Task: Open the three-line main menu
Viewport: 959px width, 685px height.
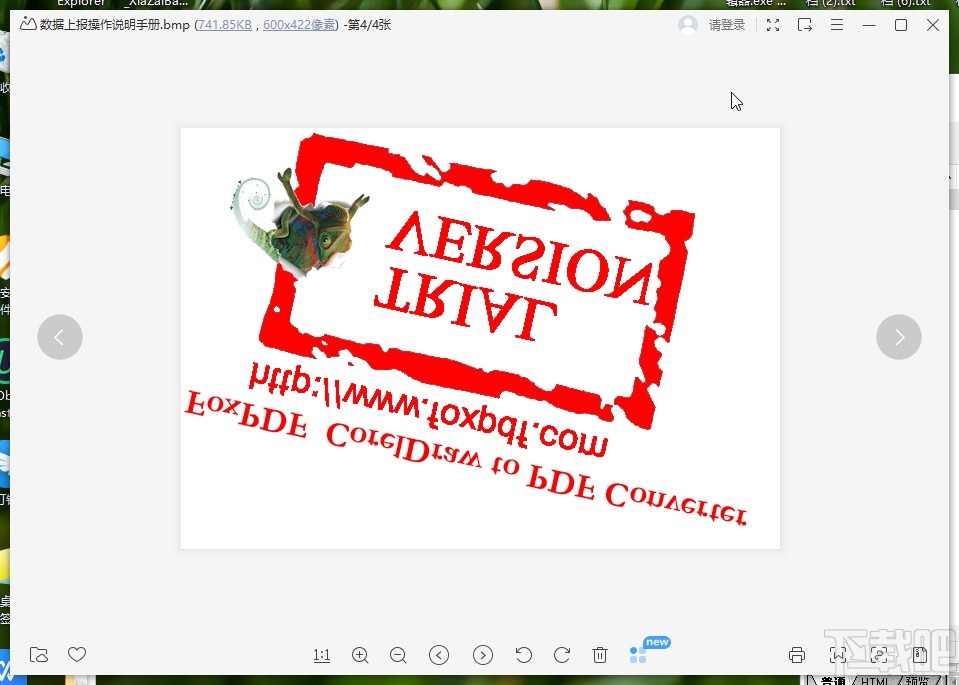Action: coord(837,25)
